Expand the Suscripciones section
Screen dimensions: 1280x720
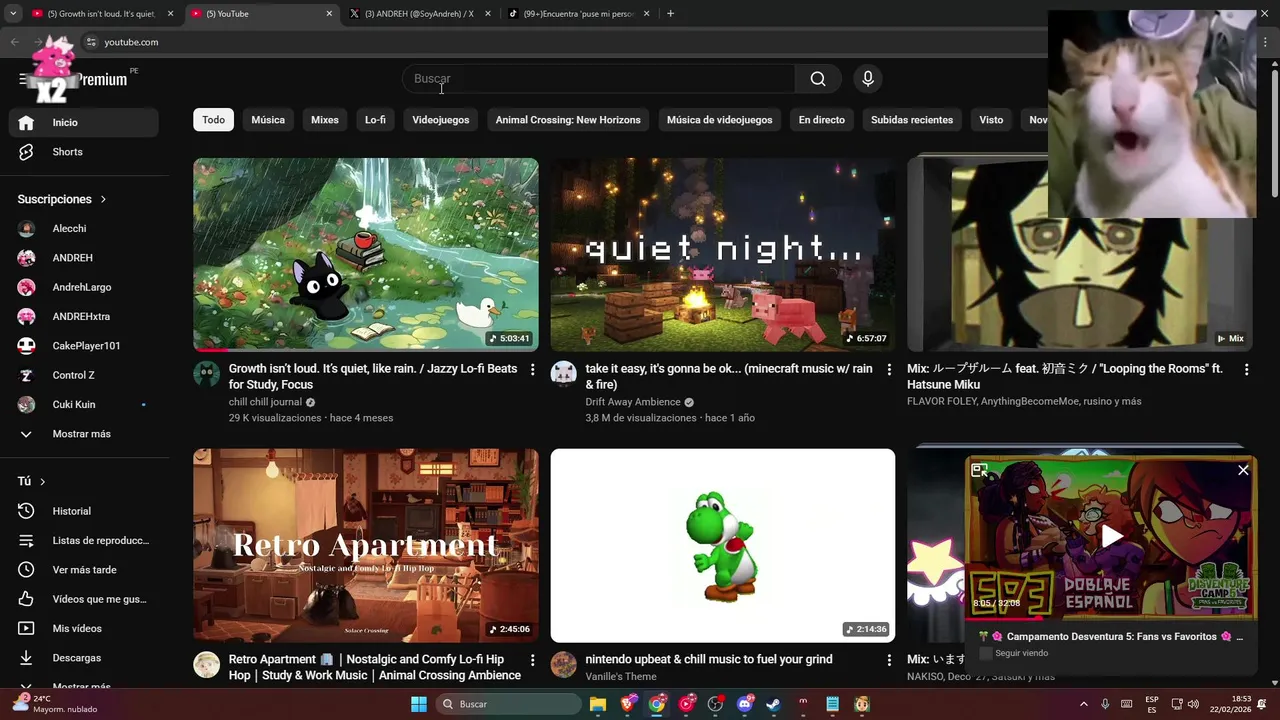pos(62,199)
